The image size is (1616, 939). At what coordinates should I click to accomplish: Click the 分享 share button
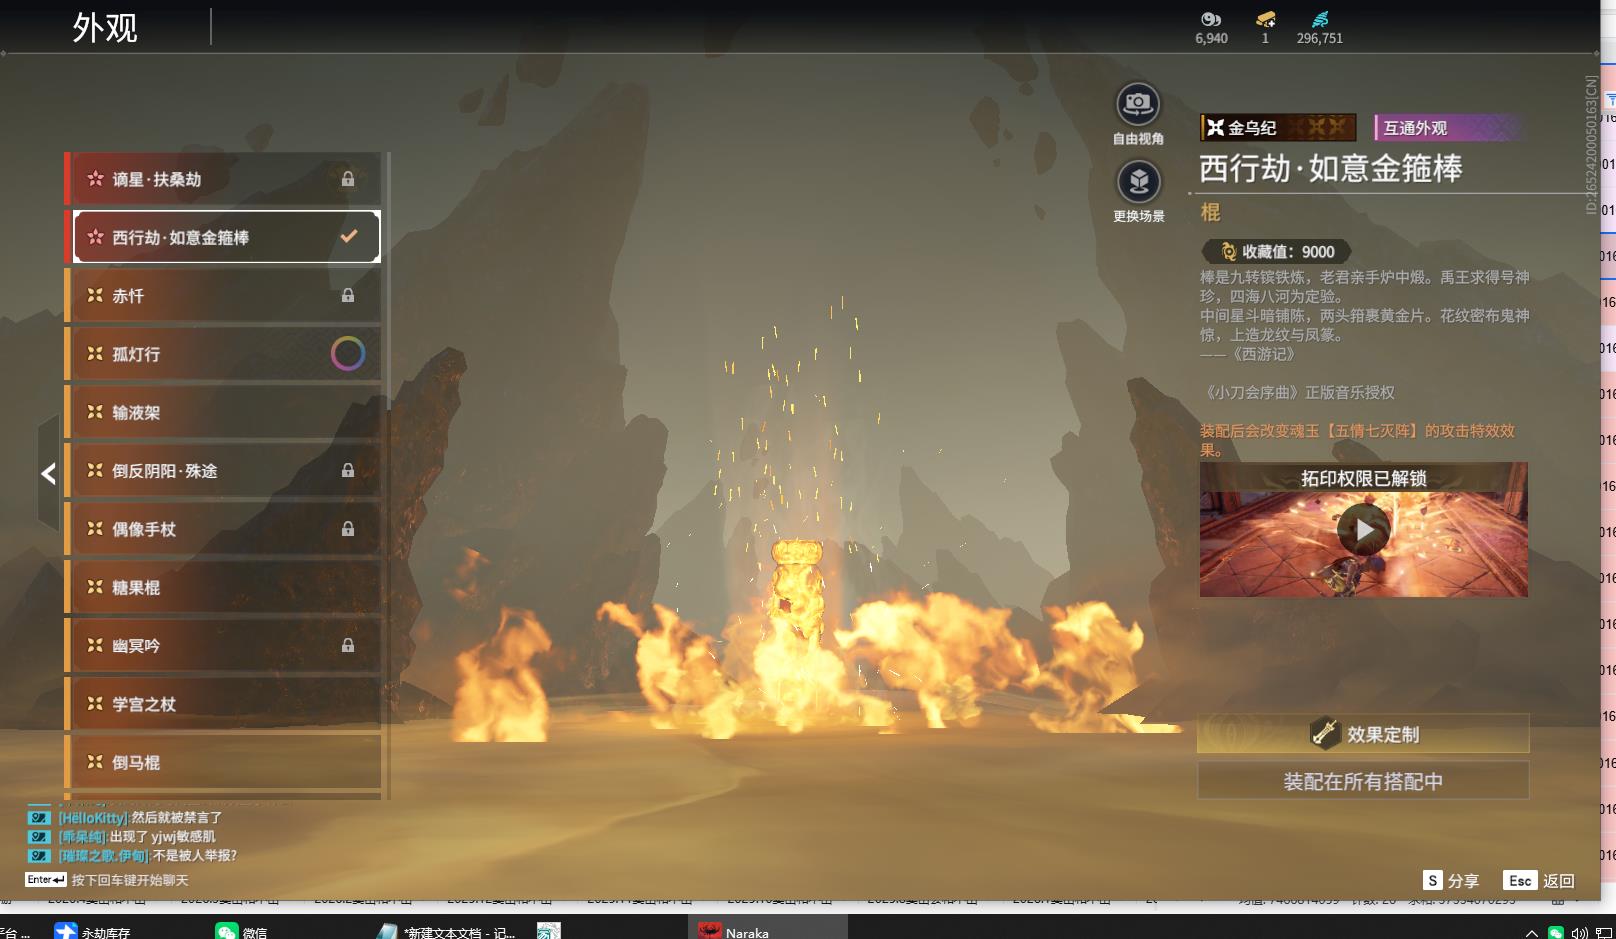coord(1451,880)
